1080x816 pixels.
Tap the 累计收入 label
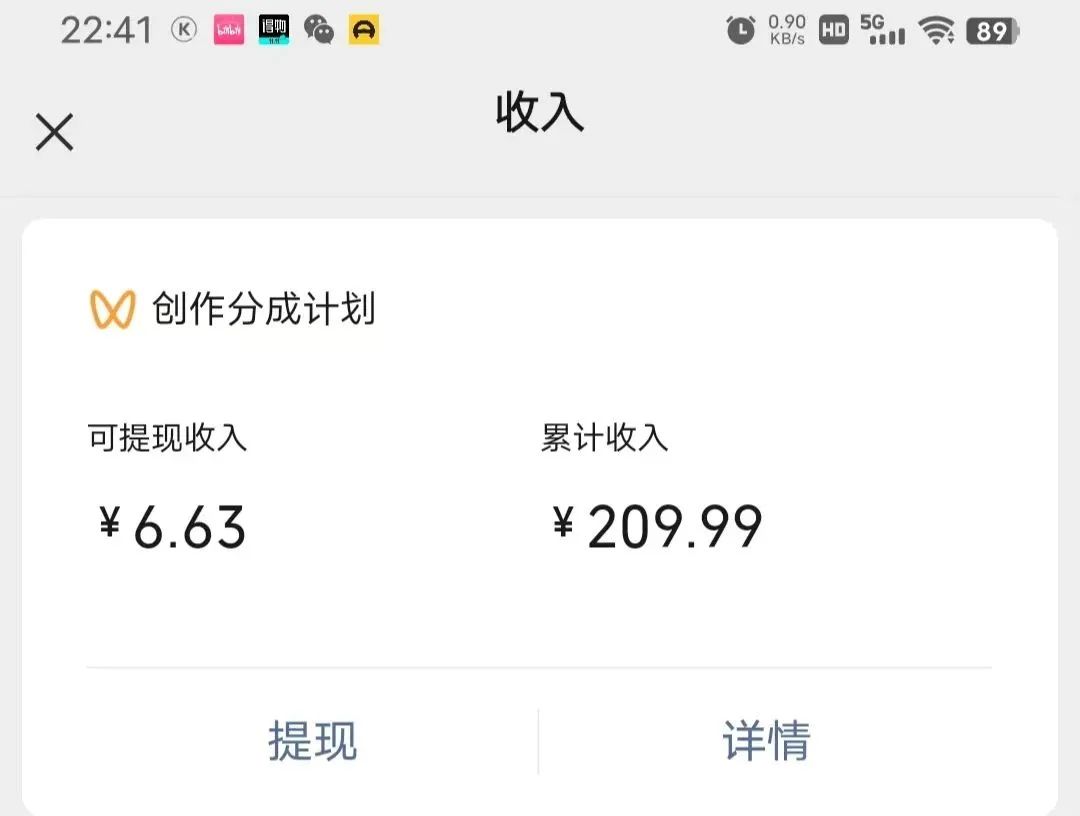pyautogui.click(x=604, y=438)
